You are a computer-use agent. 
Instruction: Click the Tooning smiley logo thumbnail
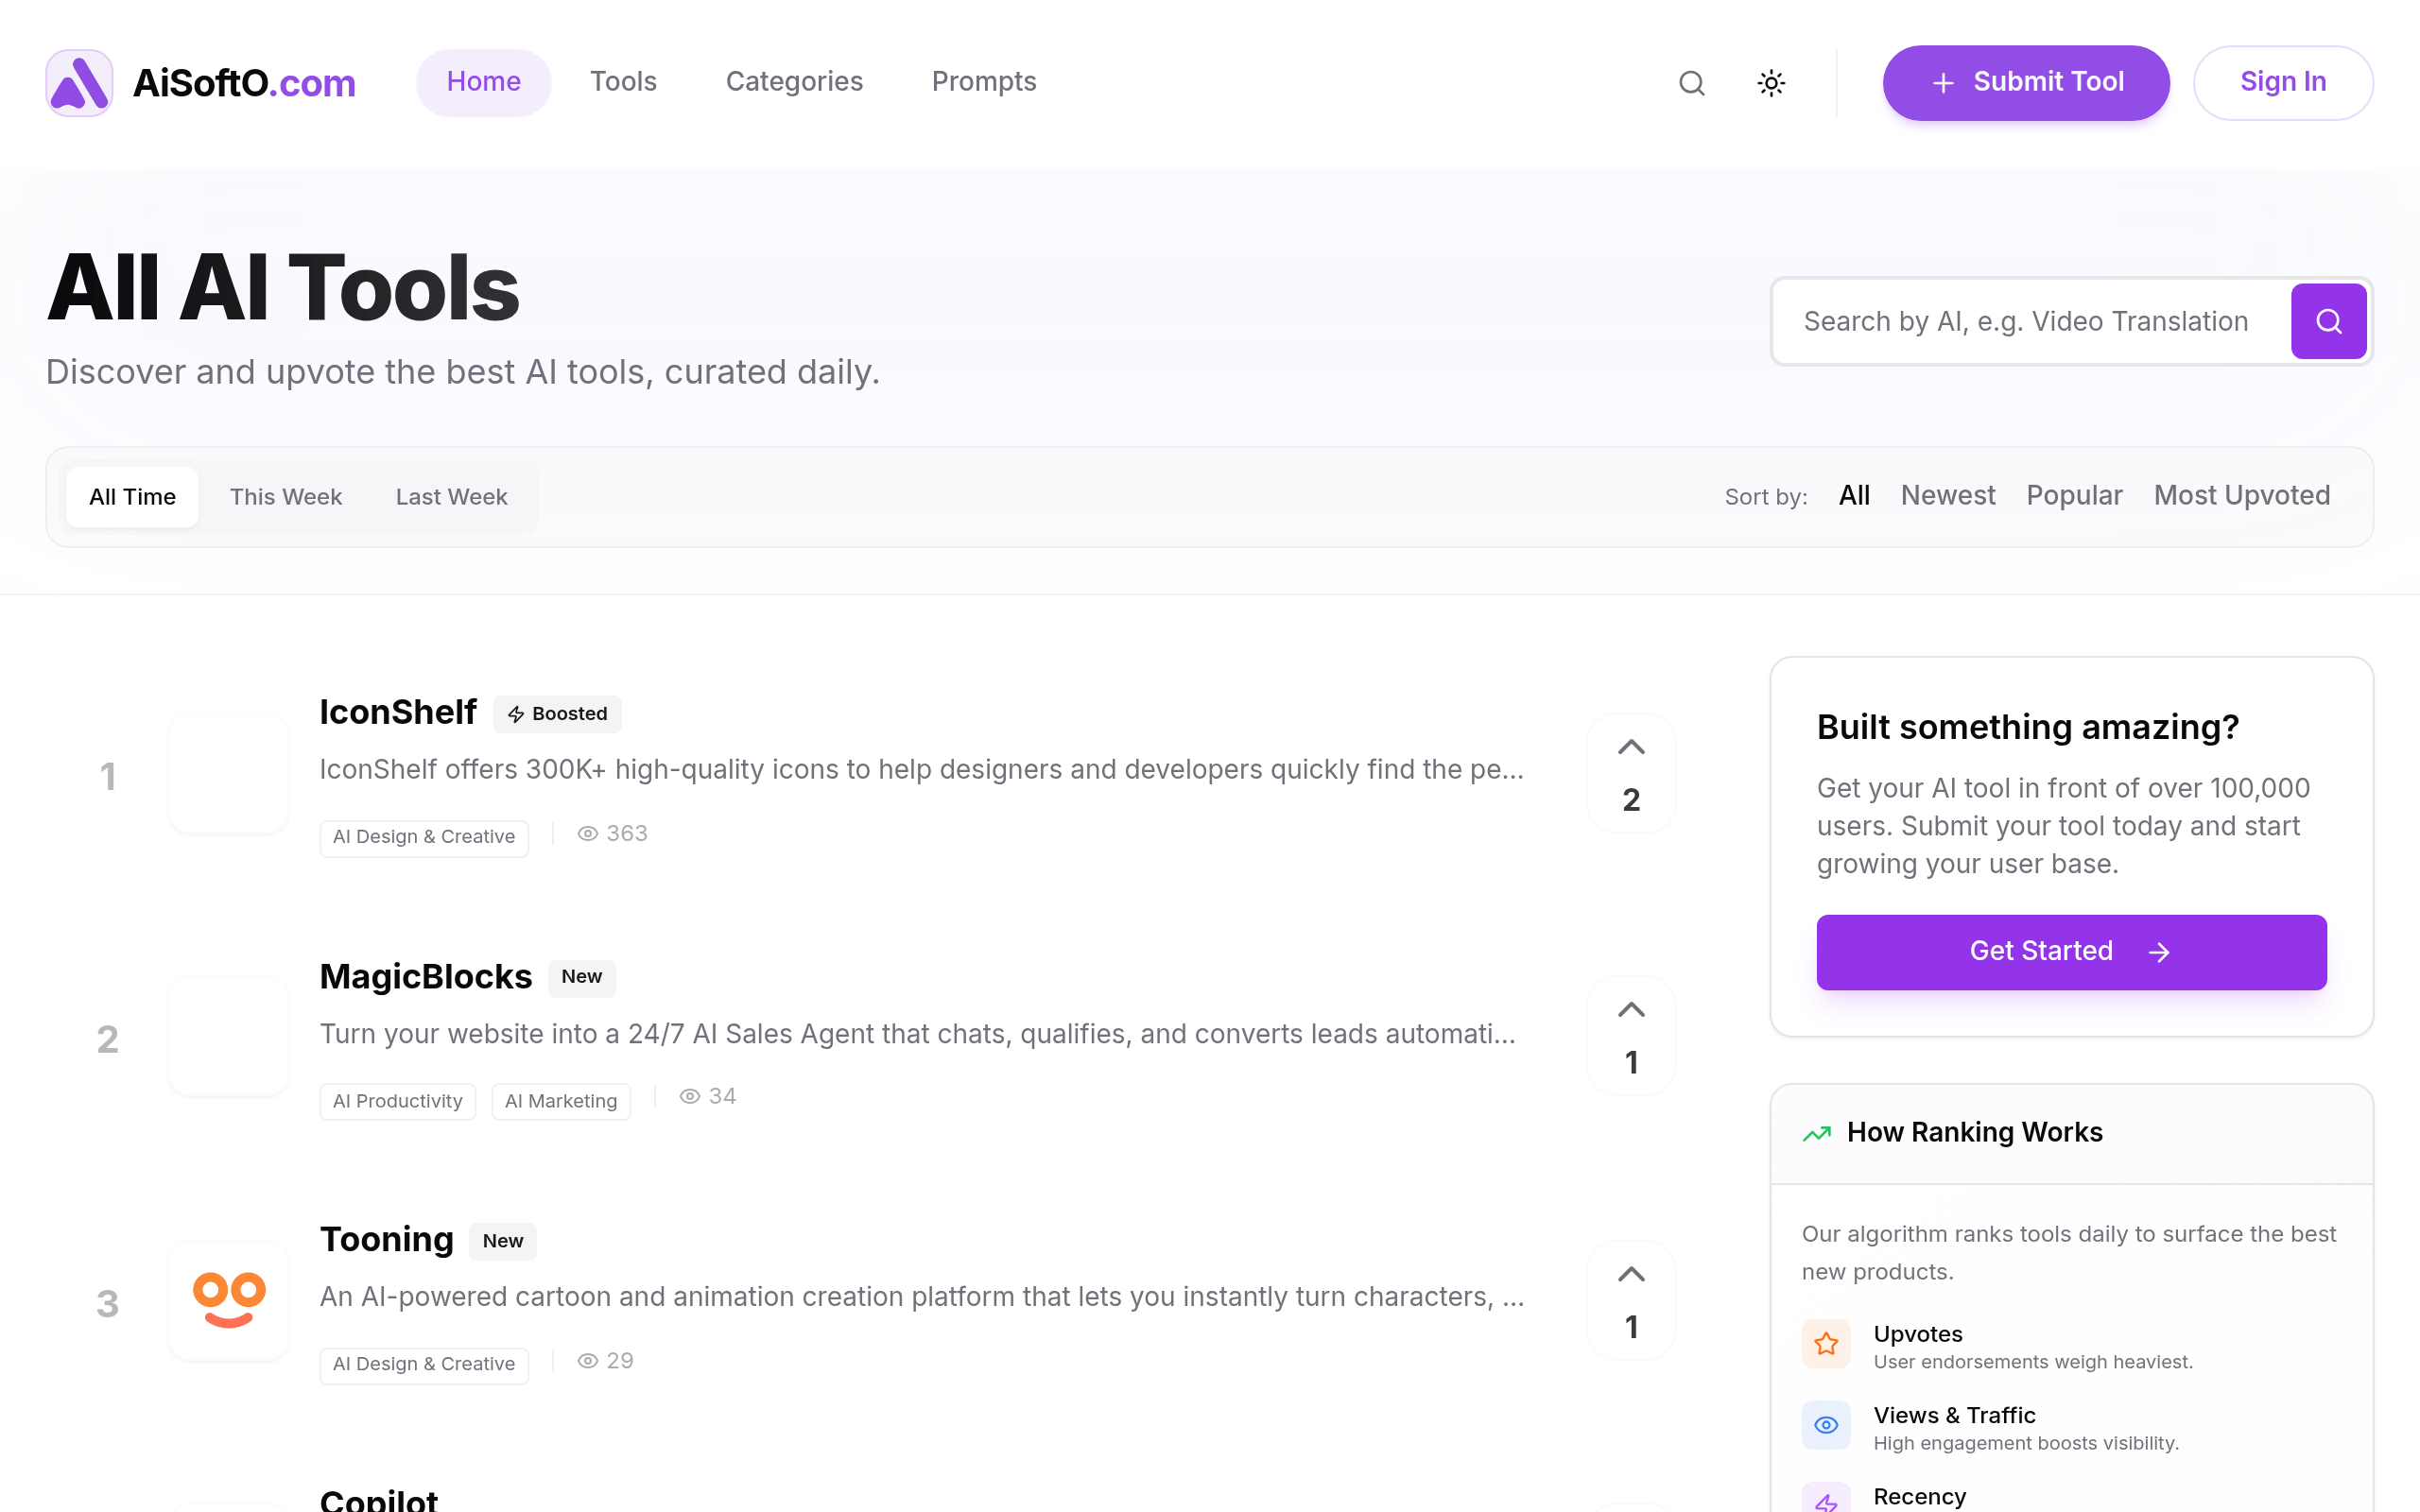[229, 1300]
